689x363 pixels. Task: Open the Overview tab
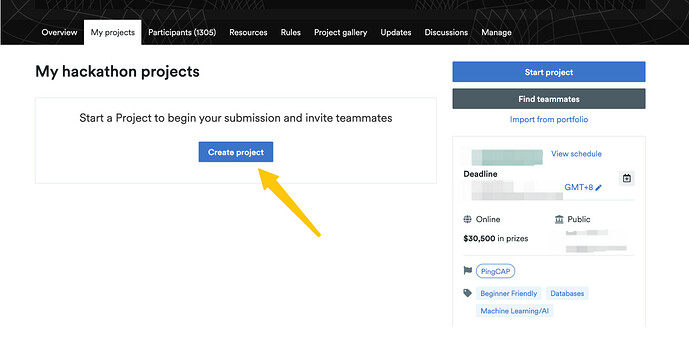59,32
